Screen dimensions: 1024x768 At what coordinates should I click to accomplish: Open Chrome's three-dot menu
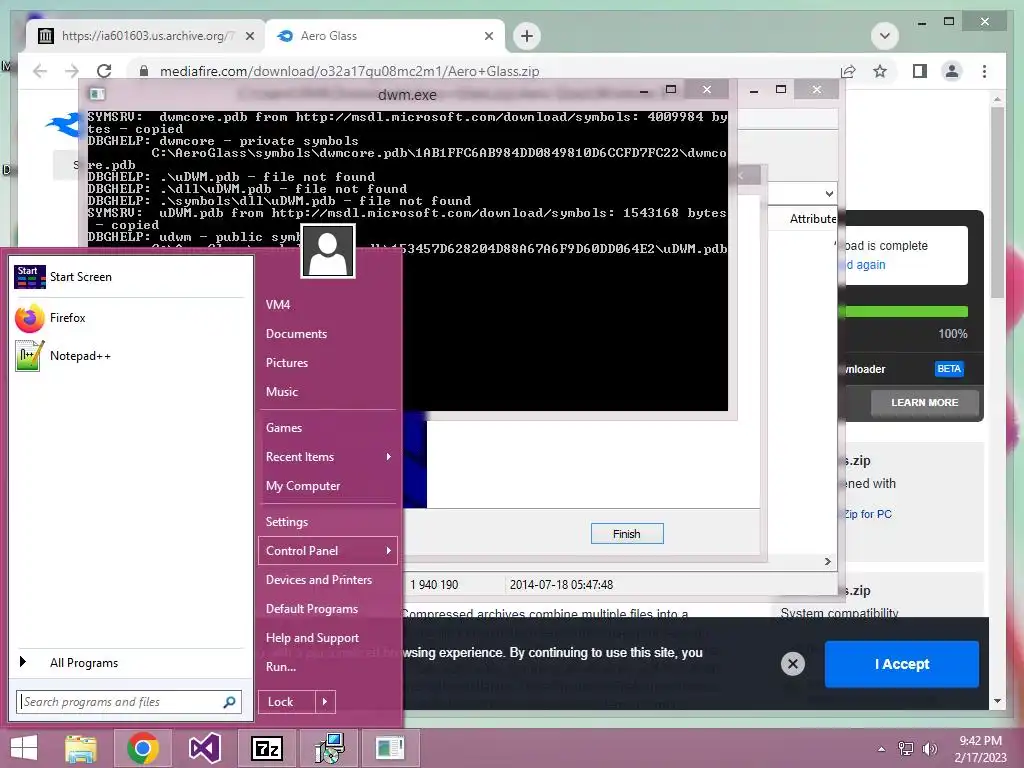(x=984, y=71)
